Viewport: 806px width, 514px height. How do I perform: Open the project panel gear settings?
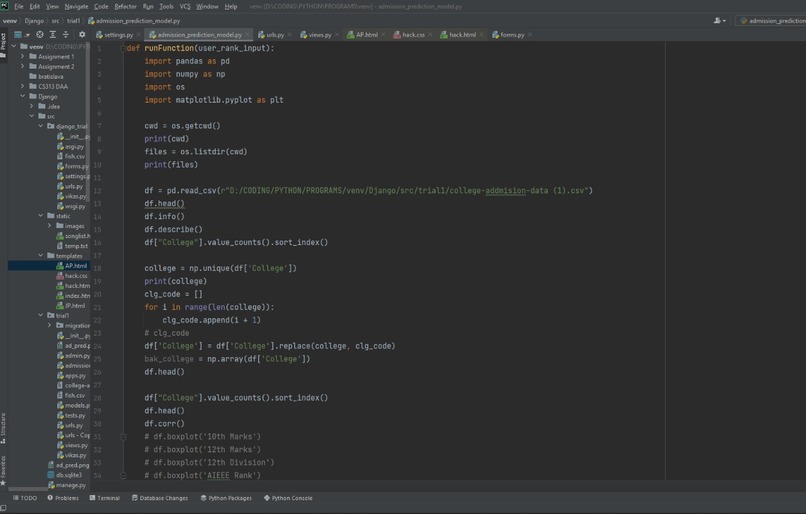point(82,34)
